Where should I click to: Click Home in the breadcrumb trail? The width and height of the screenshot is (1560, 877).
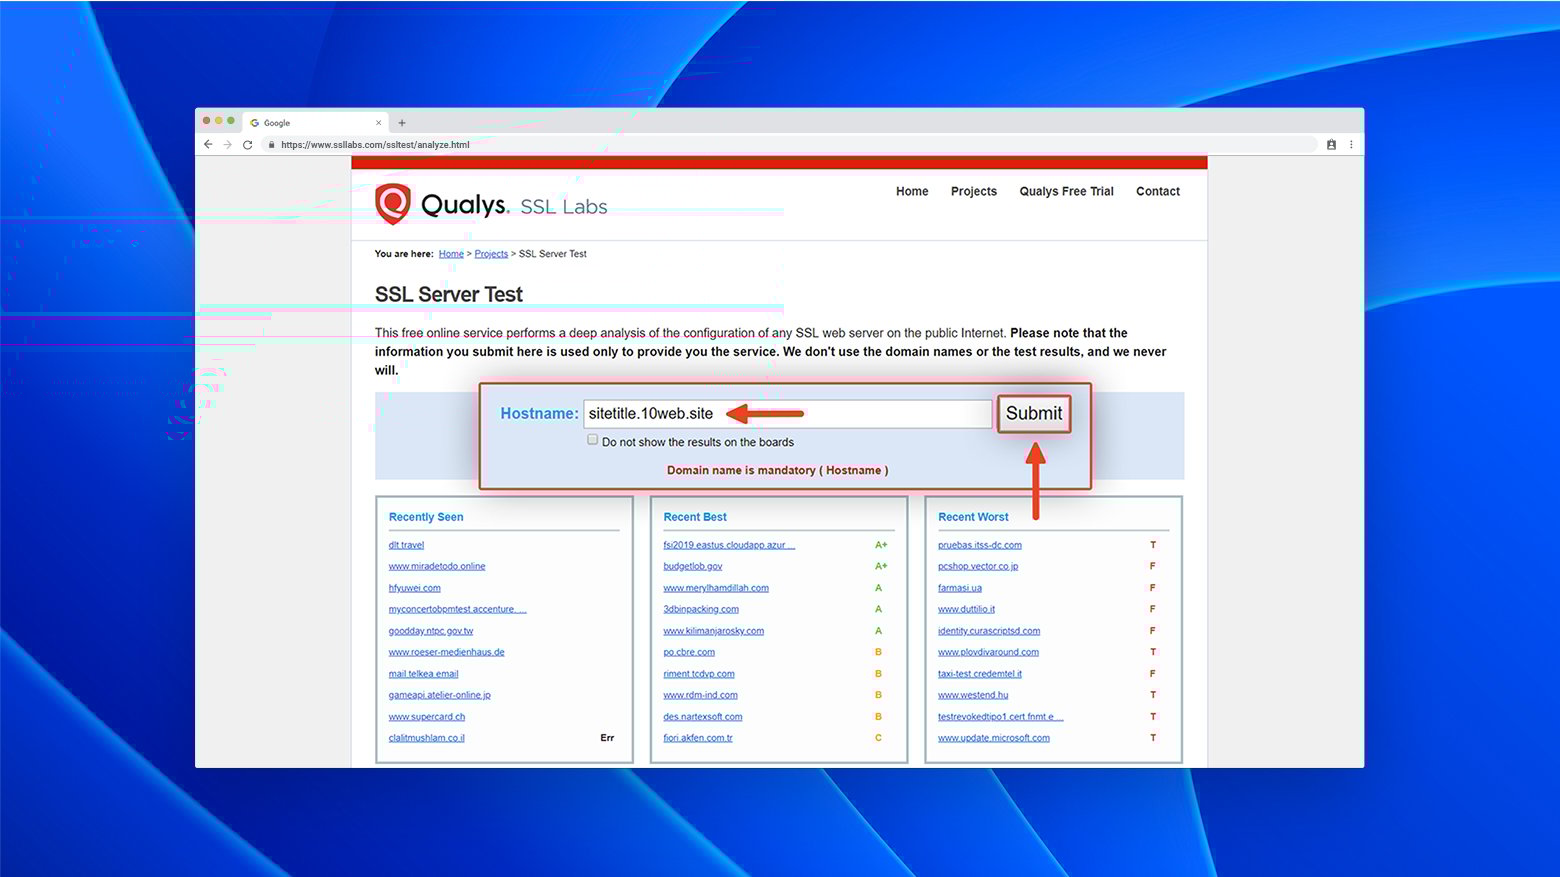tap(451, 254)
